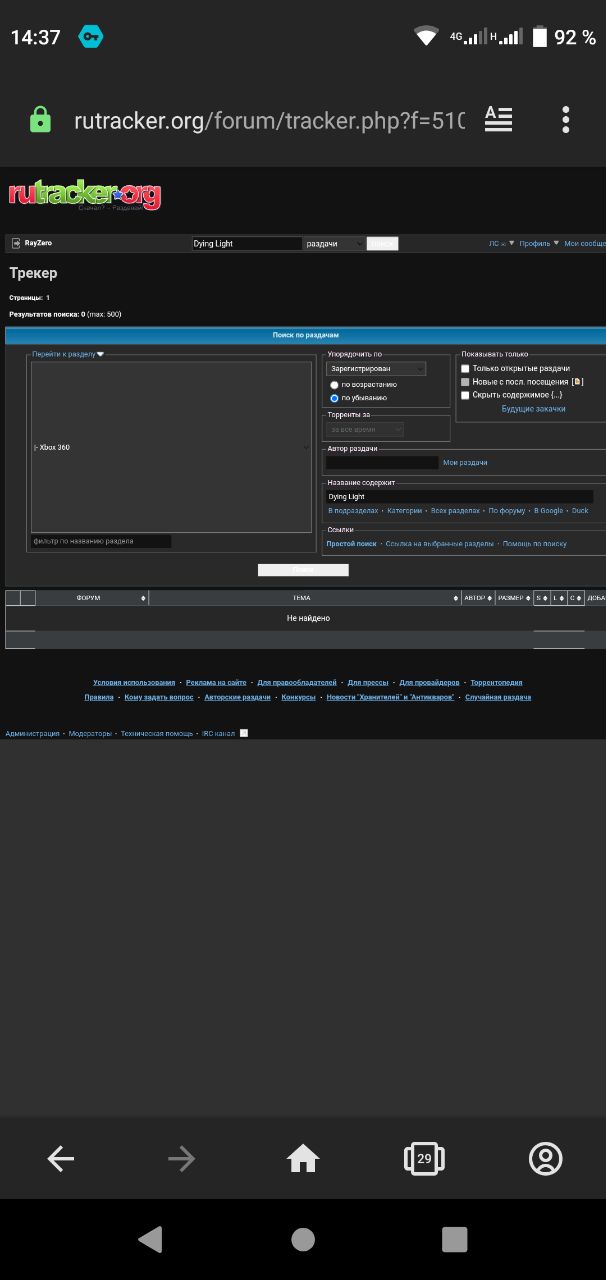Click 'Простой поиск' link
The image size is (606, 1280).
pos(351,544)
